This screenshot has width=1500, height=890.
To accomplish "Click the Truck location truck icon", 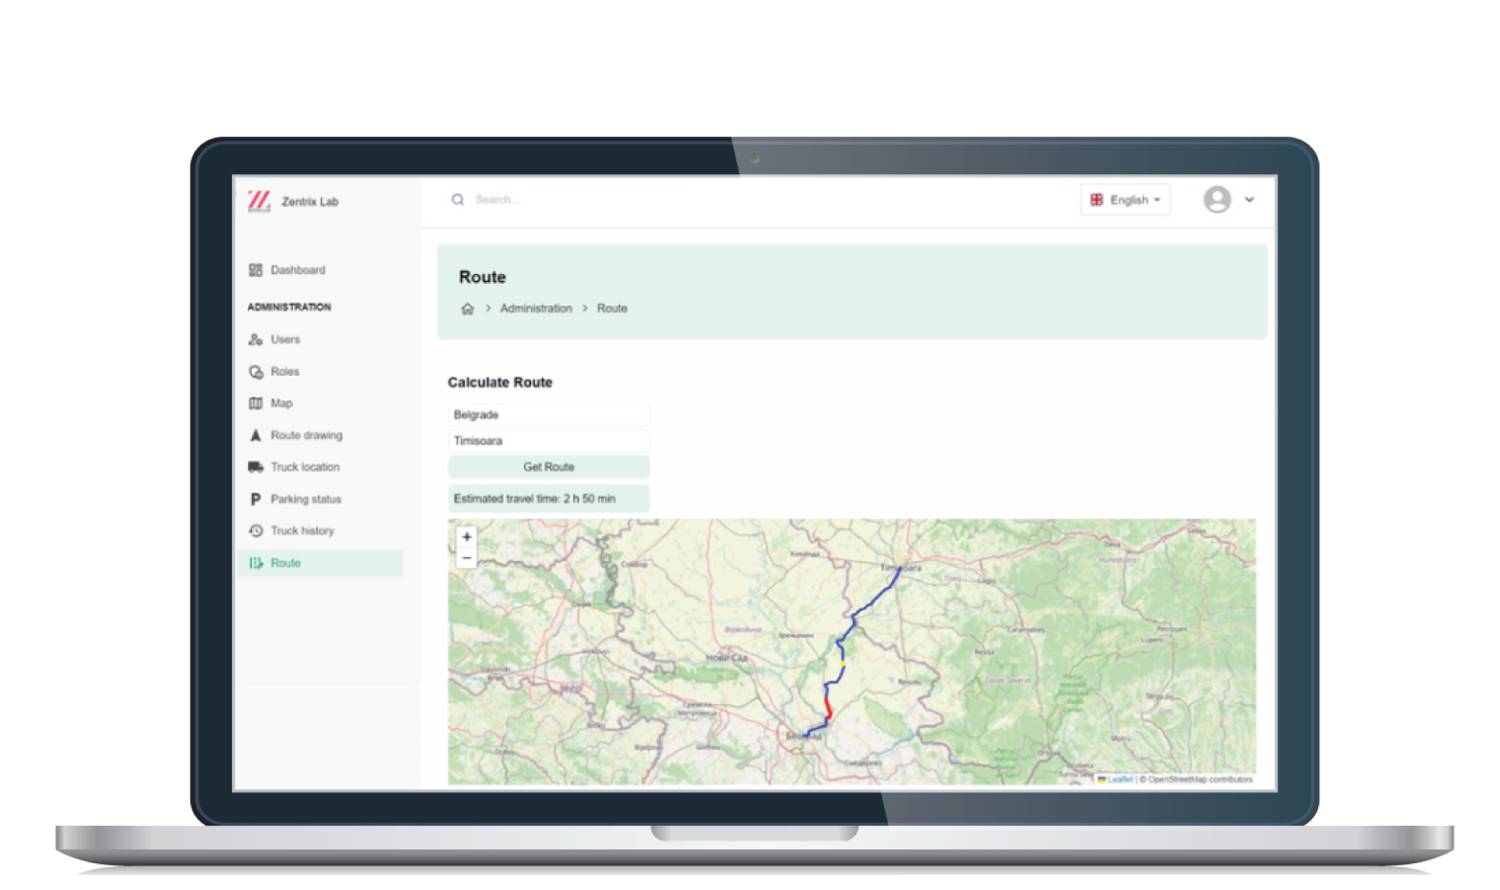I will coord(255,467).
